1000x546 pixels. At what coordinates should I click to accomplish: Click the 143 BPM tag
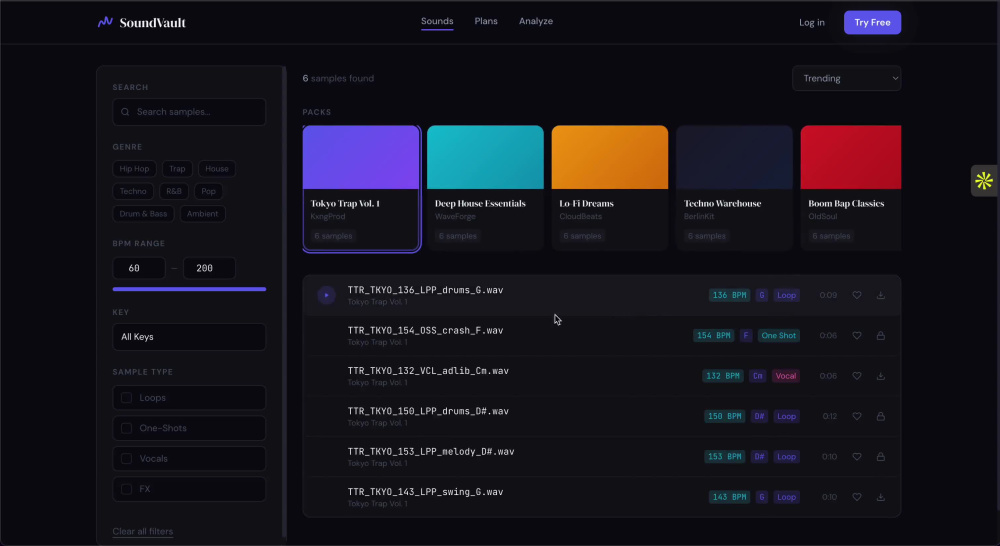click(730, 497)
